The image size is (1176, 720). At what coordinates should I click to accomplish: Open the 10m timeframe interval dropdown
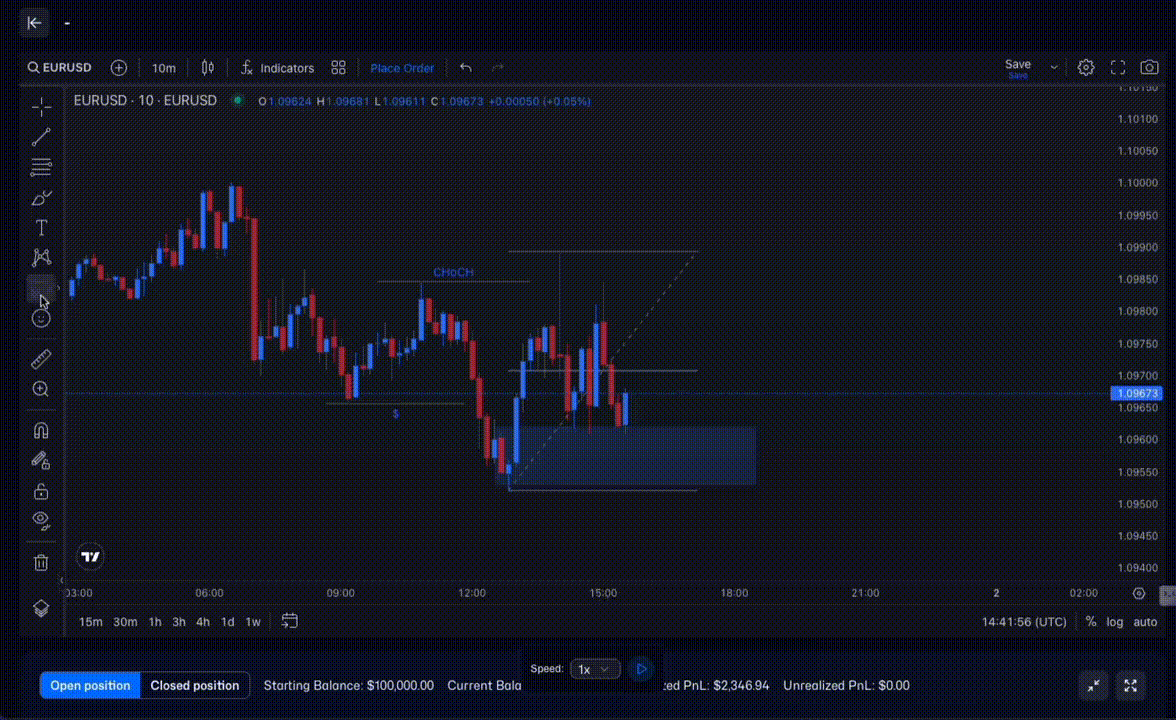pyautogui.click(x=163, y=68)
